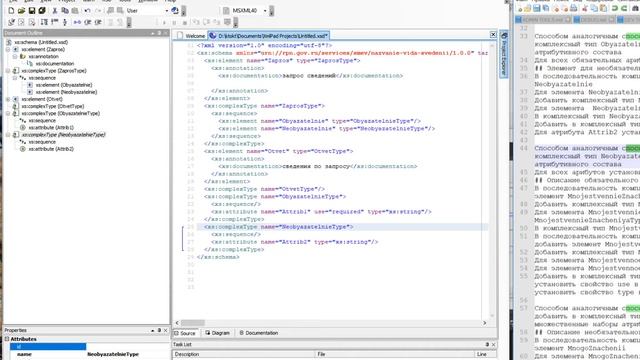Select xs:attribute (Attrib1) in outline
This screenshot has width=640, height=360.
click(x=51, y=127)
